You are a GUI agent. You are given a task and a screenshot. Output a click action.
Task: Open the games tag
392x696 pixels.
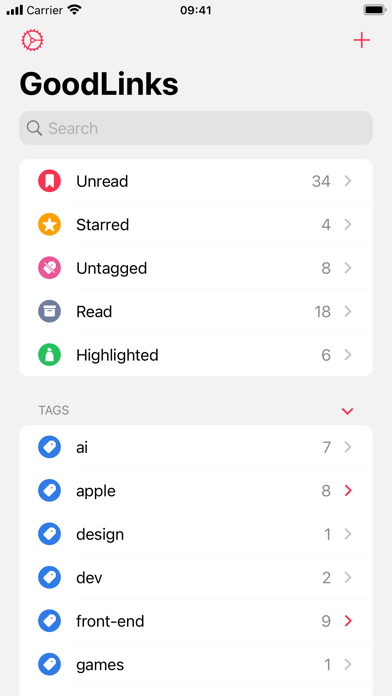click(x=196, y=664)
